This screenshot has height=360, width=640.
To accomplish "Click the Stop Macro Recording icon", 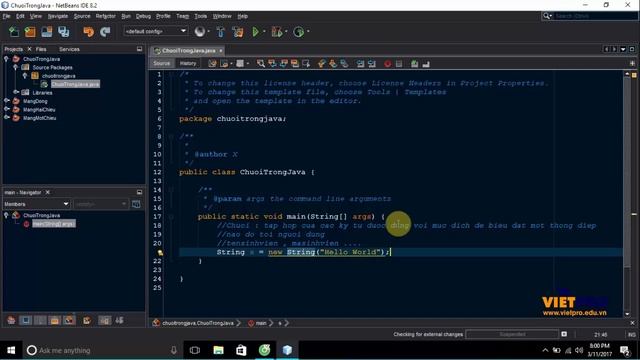I will (399, 64).
